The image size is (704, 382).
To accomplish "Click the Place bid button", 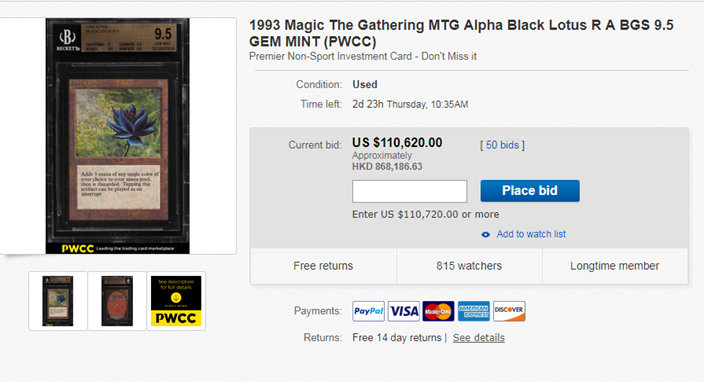I will coord(530,191).
